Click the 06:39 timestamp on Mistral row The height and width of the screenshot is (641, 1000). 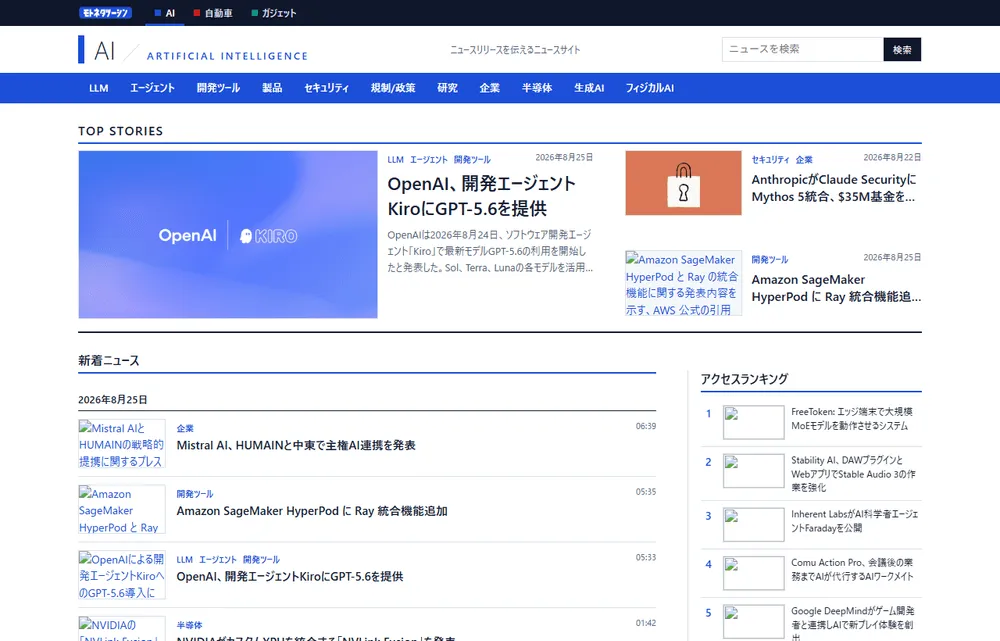(x=645, y=426)
